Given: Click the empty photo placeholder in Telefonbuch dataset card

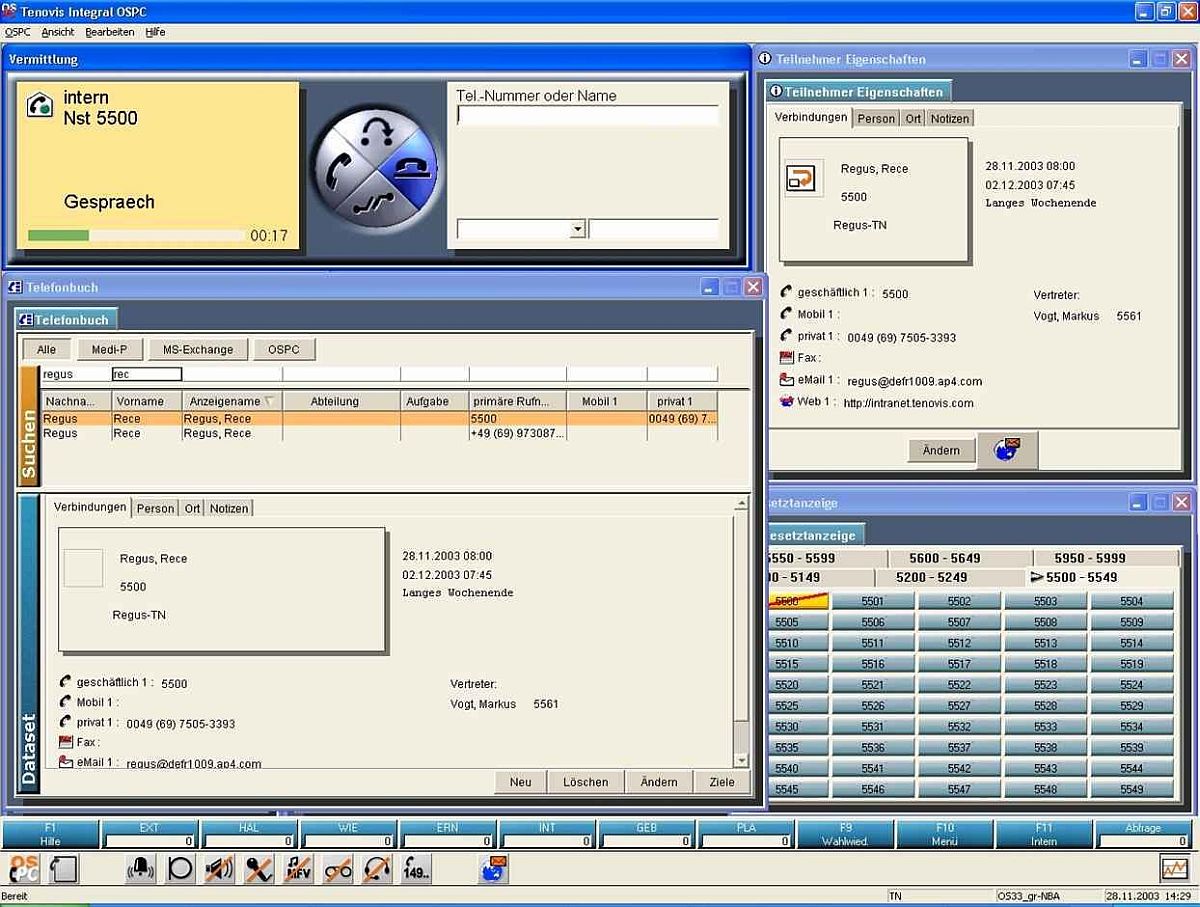Looking at the screenshot, I should (83, 567).
